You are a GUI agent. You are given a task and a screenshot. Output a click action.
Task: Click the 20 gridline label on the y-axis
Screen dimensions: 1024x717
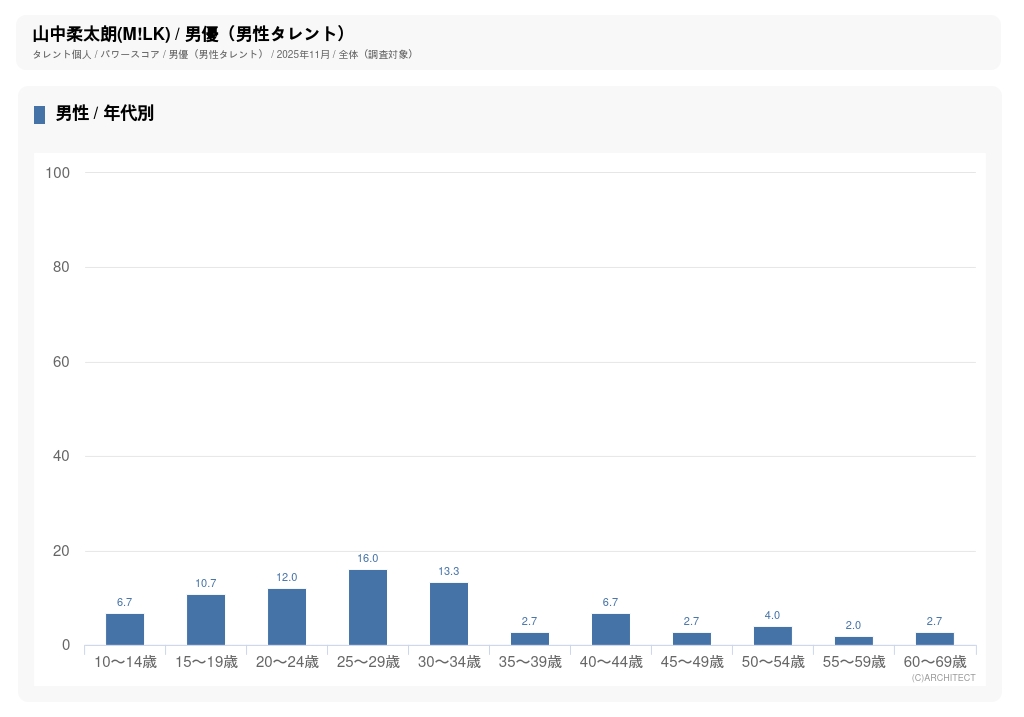point(61,551)
